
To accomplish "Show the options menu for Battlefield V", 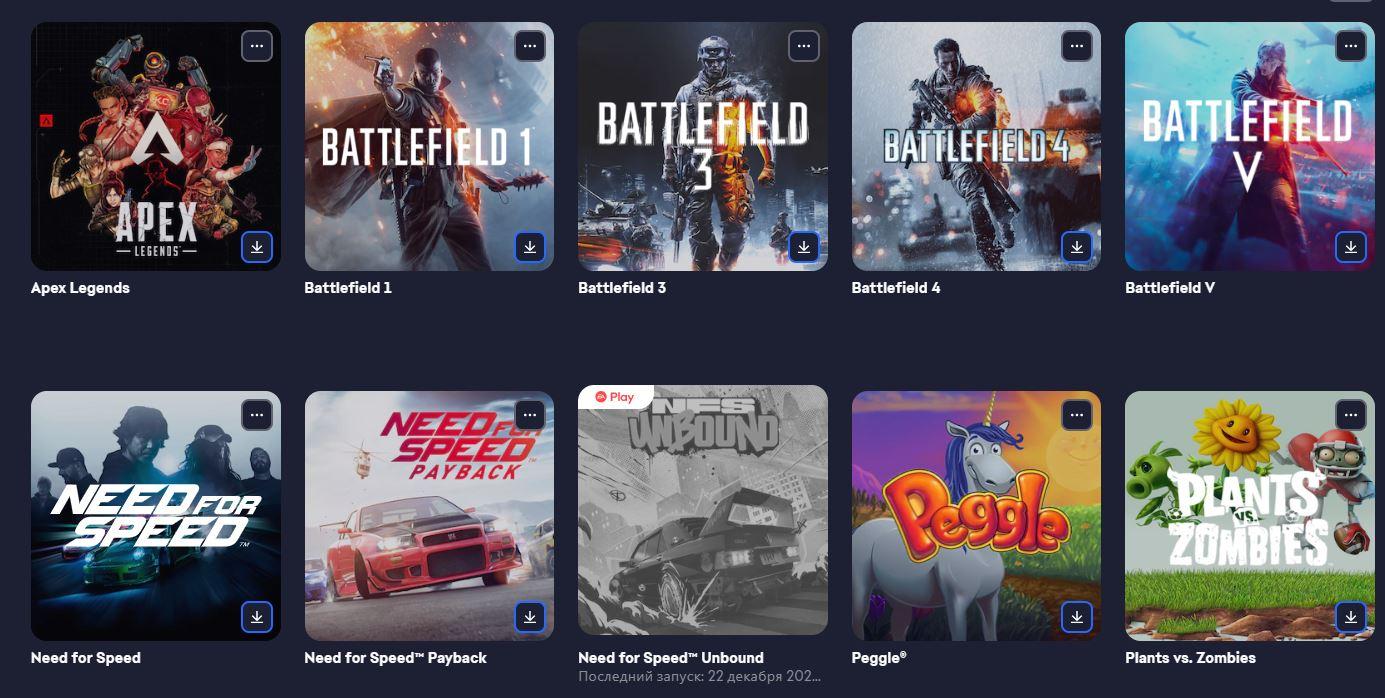I will point(1351,46).
